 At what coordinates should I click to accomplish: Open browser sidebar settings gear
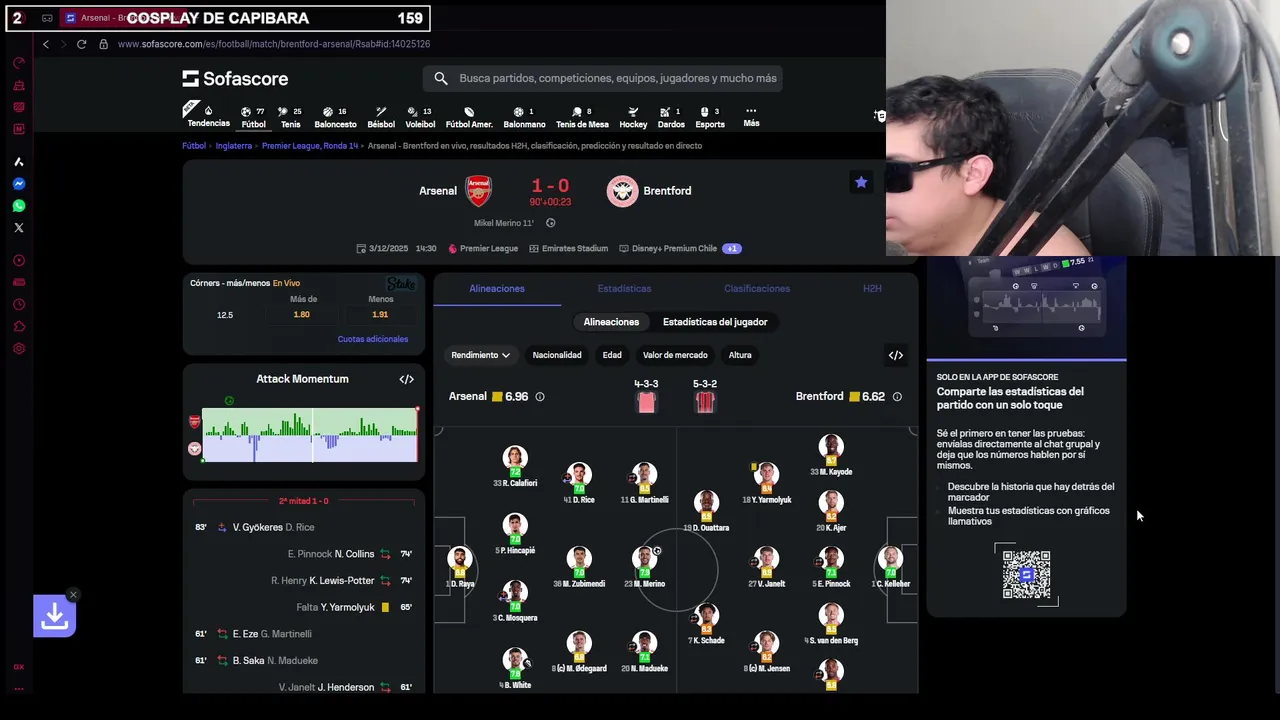pyautogui.click(x=18, y=349)
